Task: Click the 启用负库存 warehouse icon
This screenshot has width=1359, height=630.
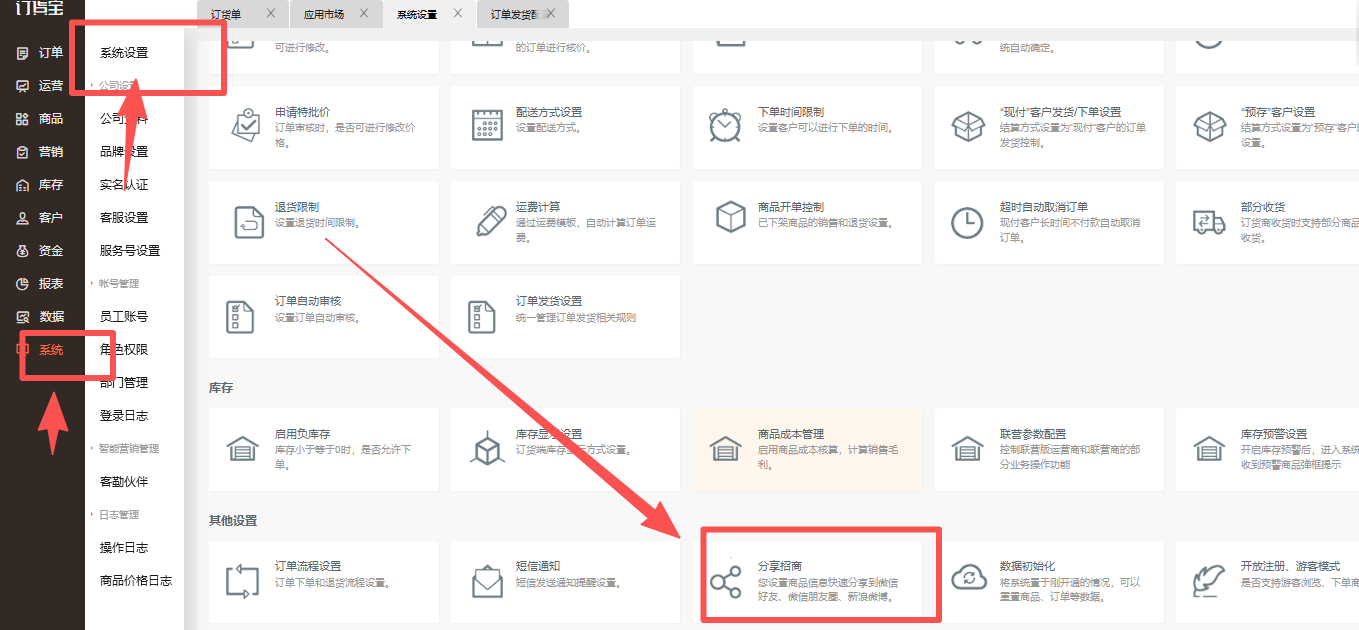Action: pos(242,448)
